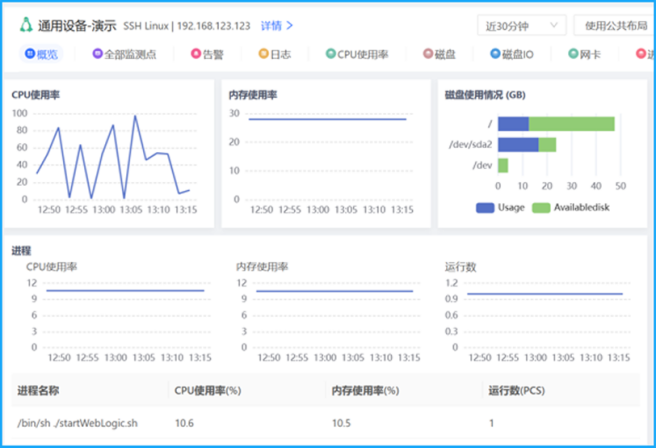This screenshot has height=448, width=656.
Task: Click the orange icon beside 日志
Action: [x=264, y=54]
